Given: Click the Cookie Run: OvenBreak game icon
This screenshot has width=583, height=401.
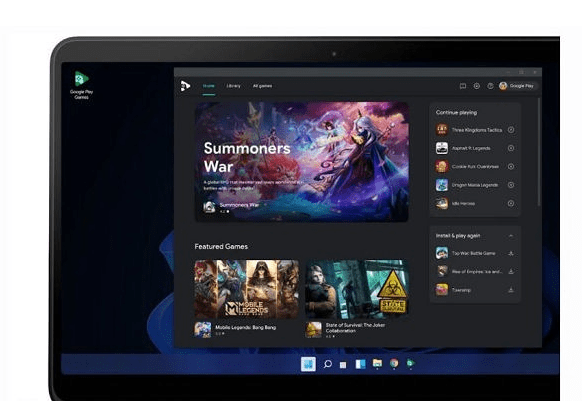Looking at the screenshot, I should click(442, 166).
